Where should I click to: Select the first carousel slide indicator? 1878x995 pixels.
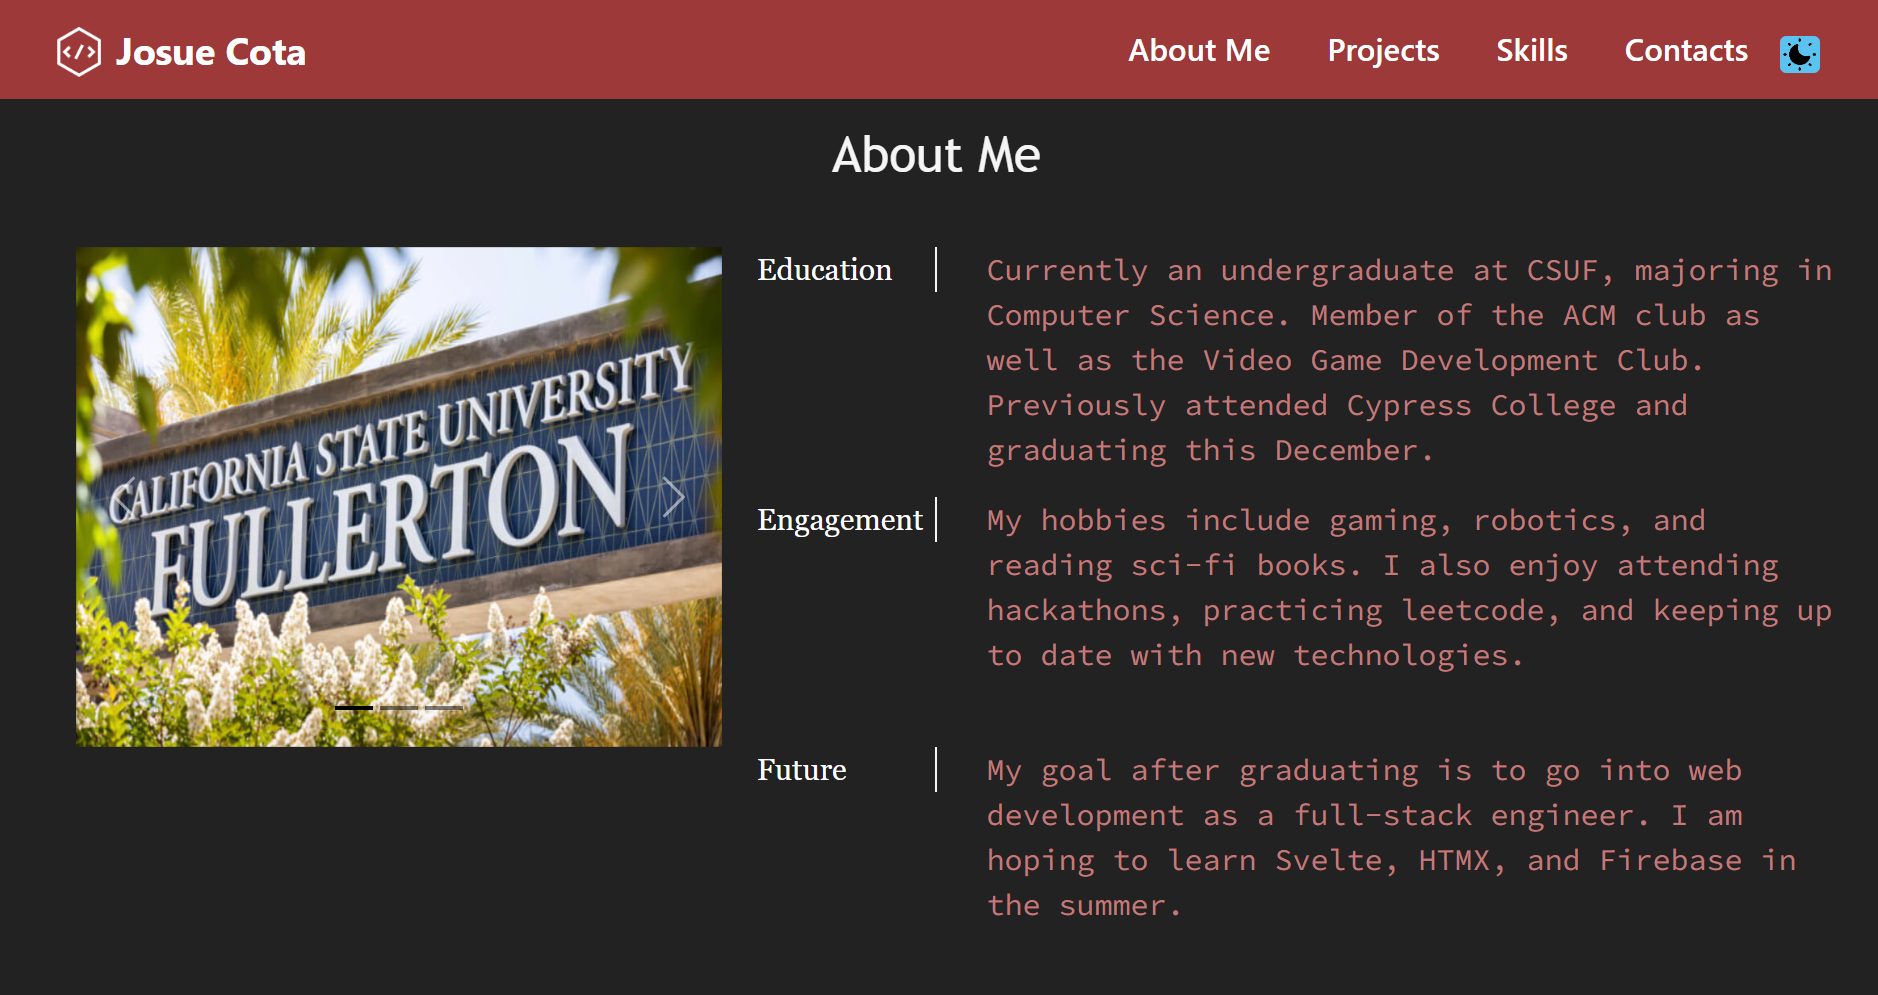coord(354,707)
